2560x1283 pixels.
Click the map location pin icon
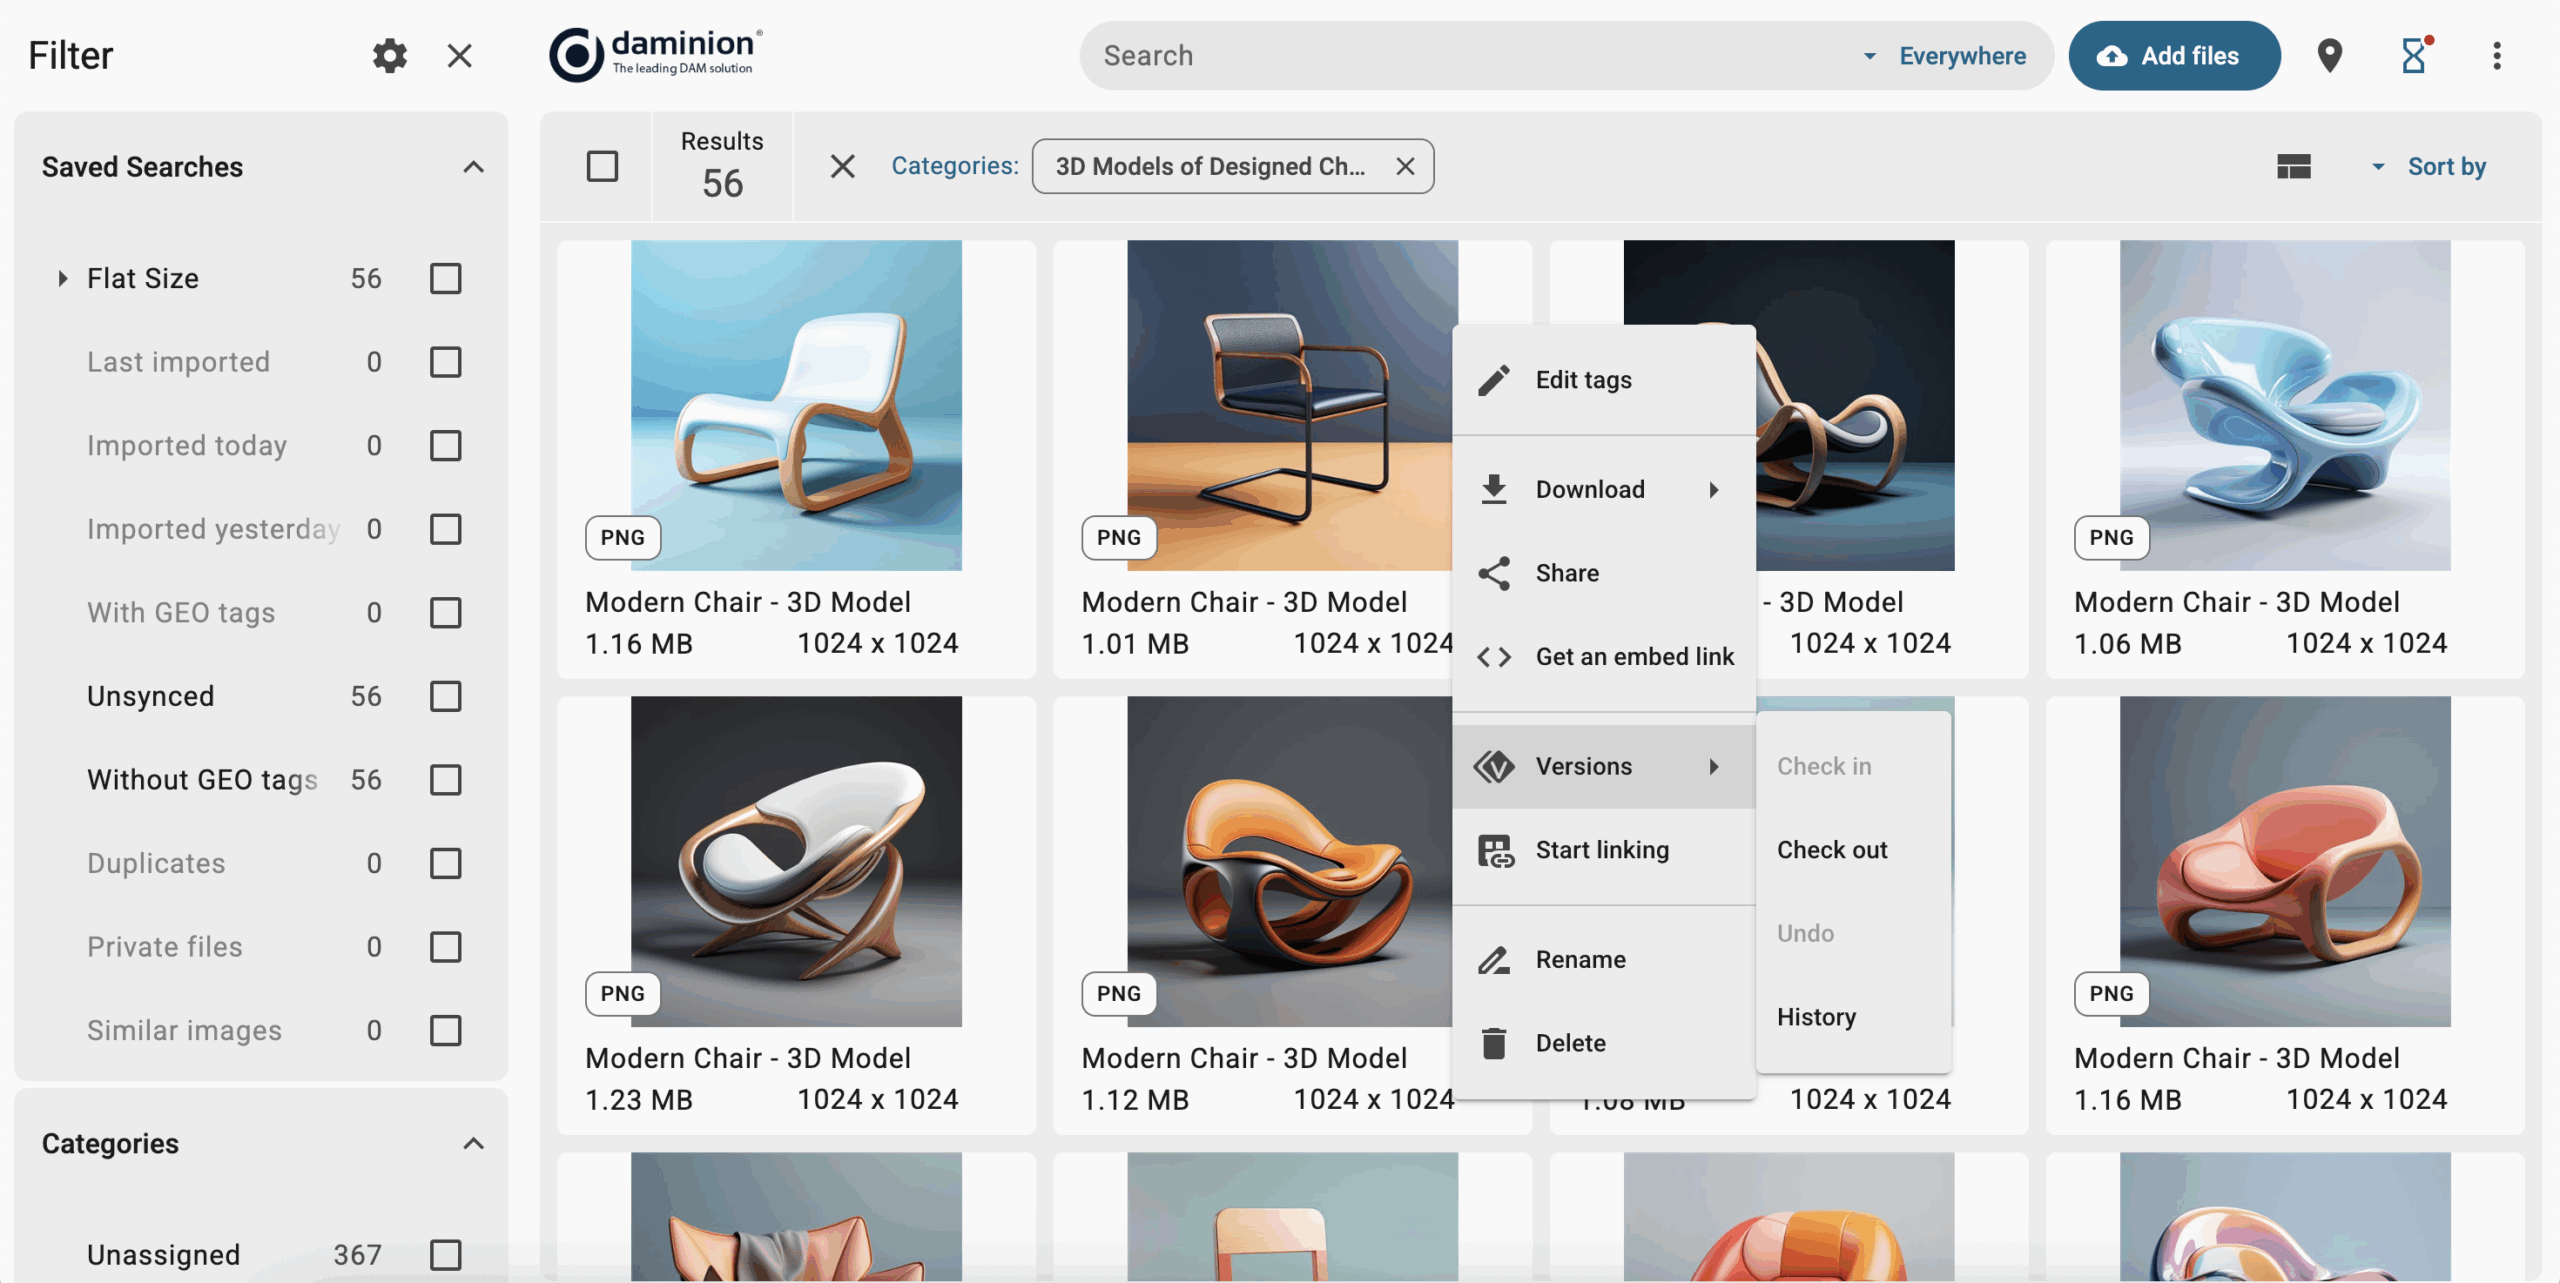(2329, 56)
